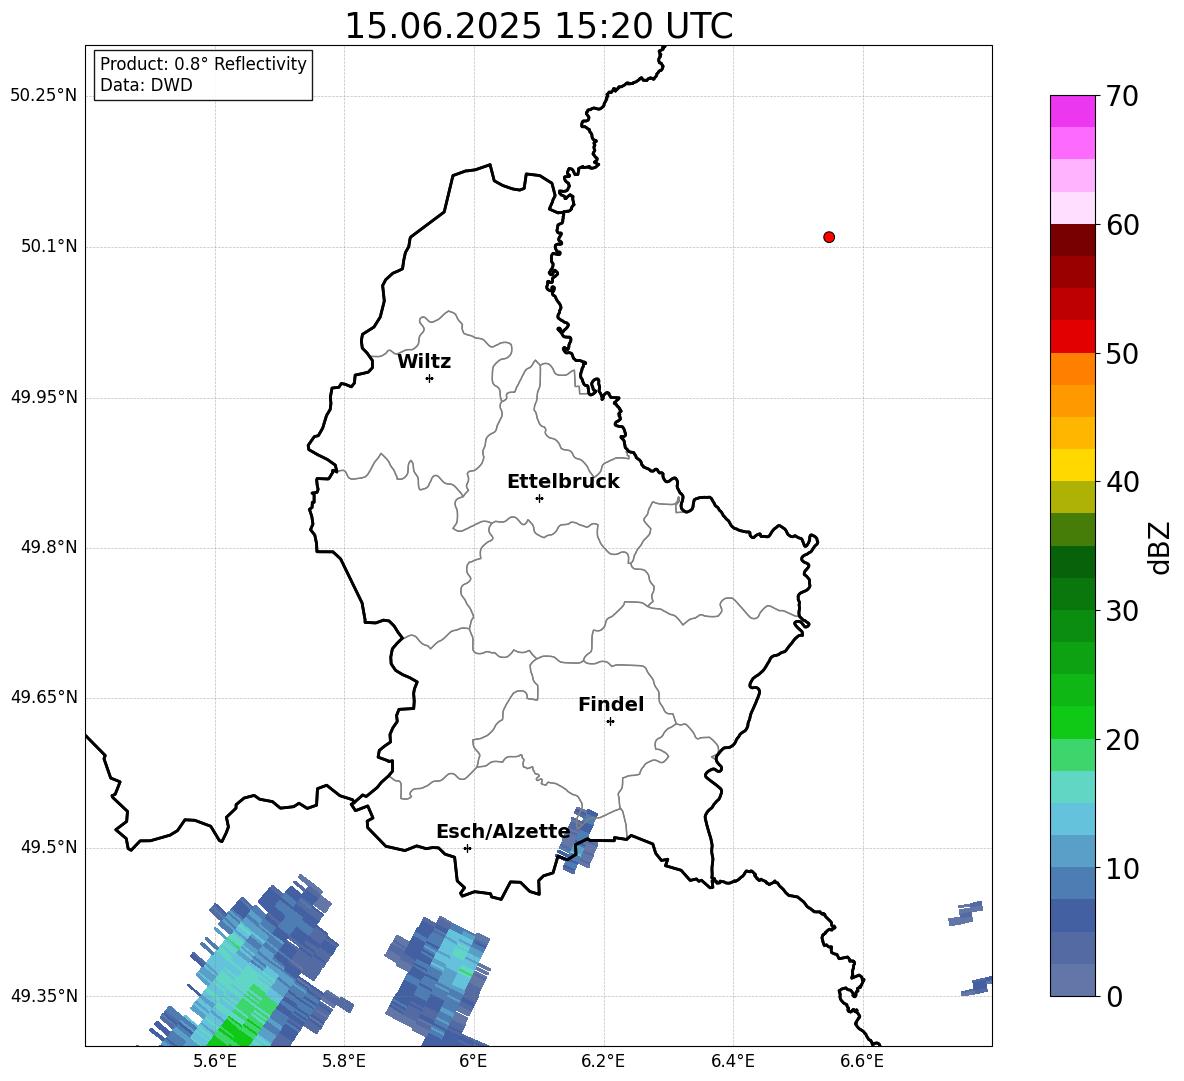Click the 6.4°E longitude label
This screenshot has width=1184, height=1081.
click(732, 1061)
